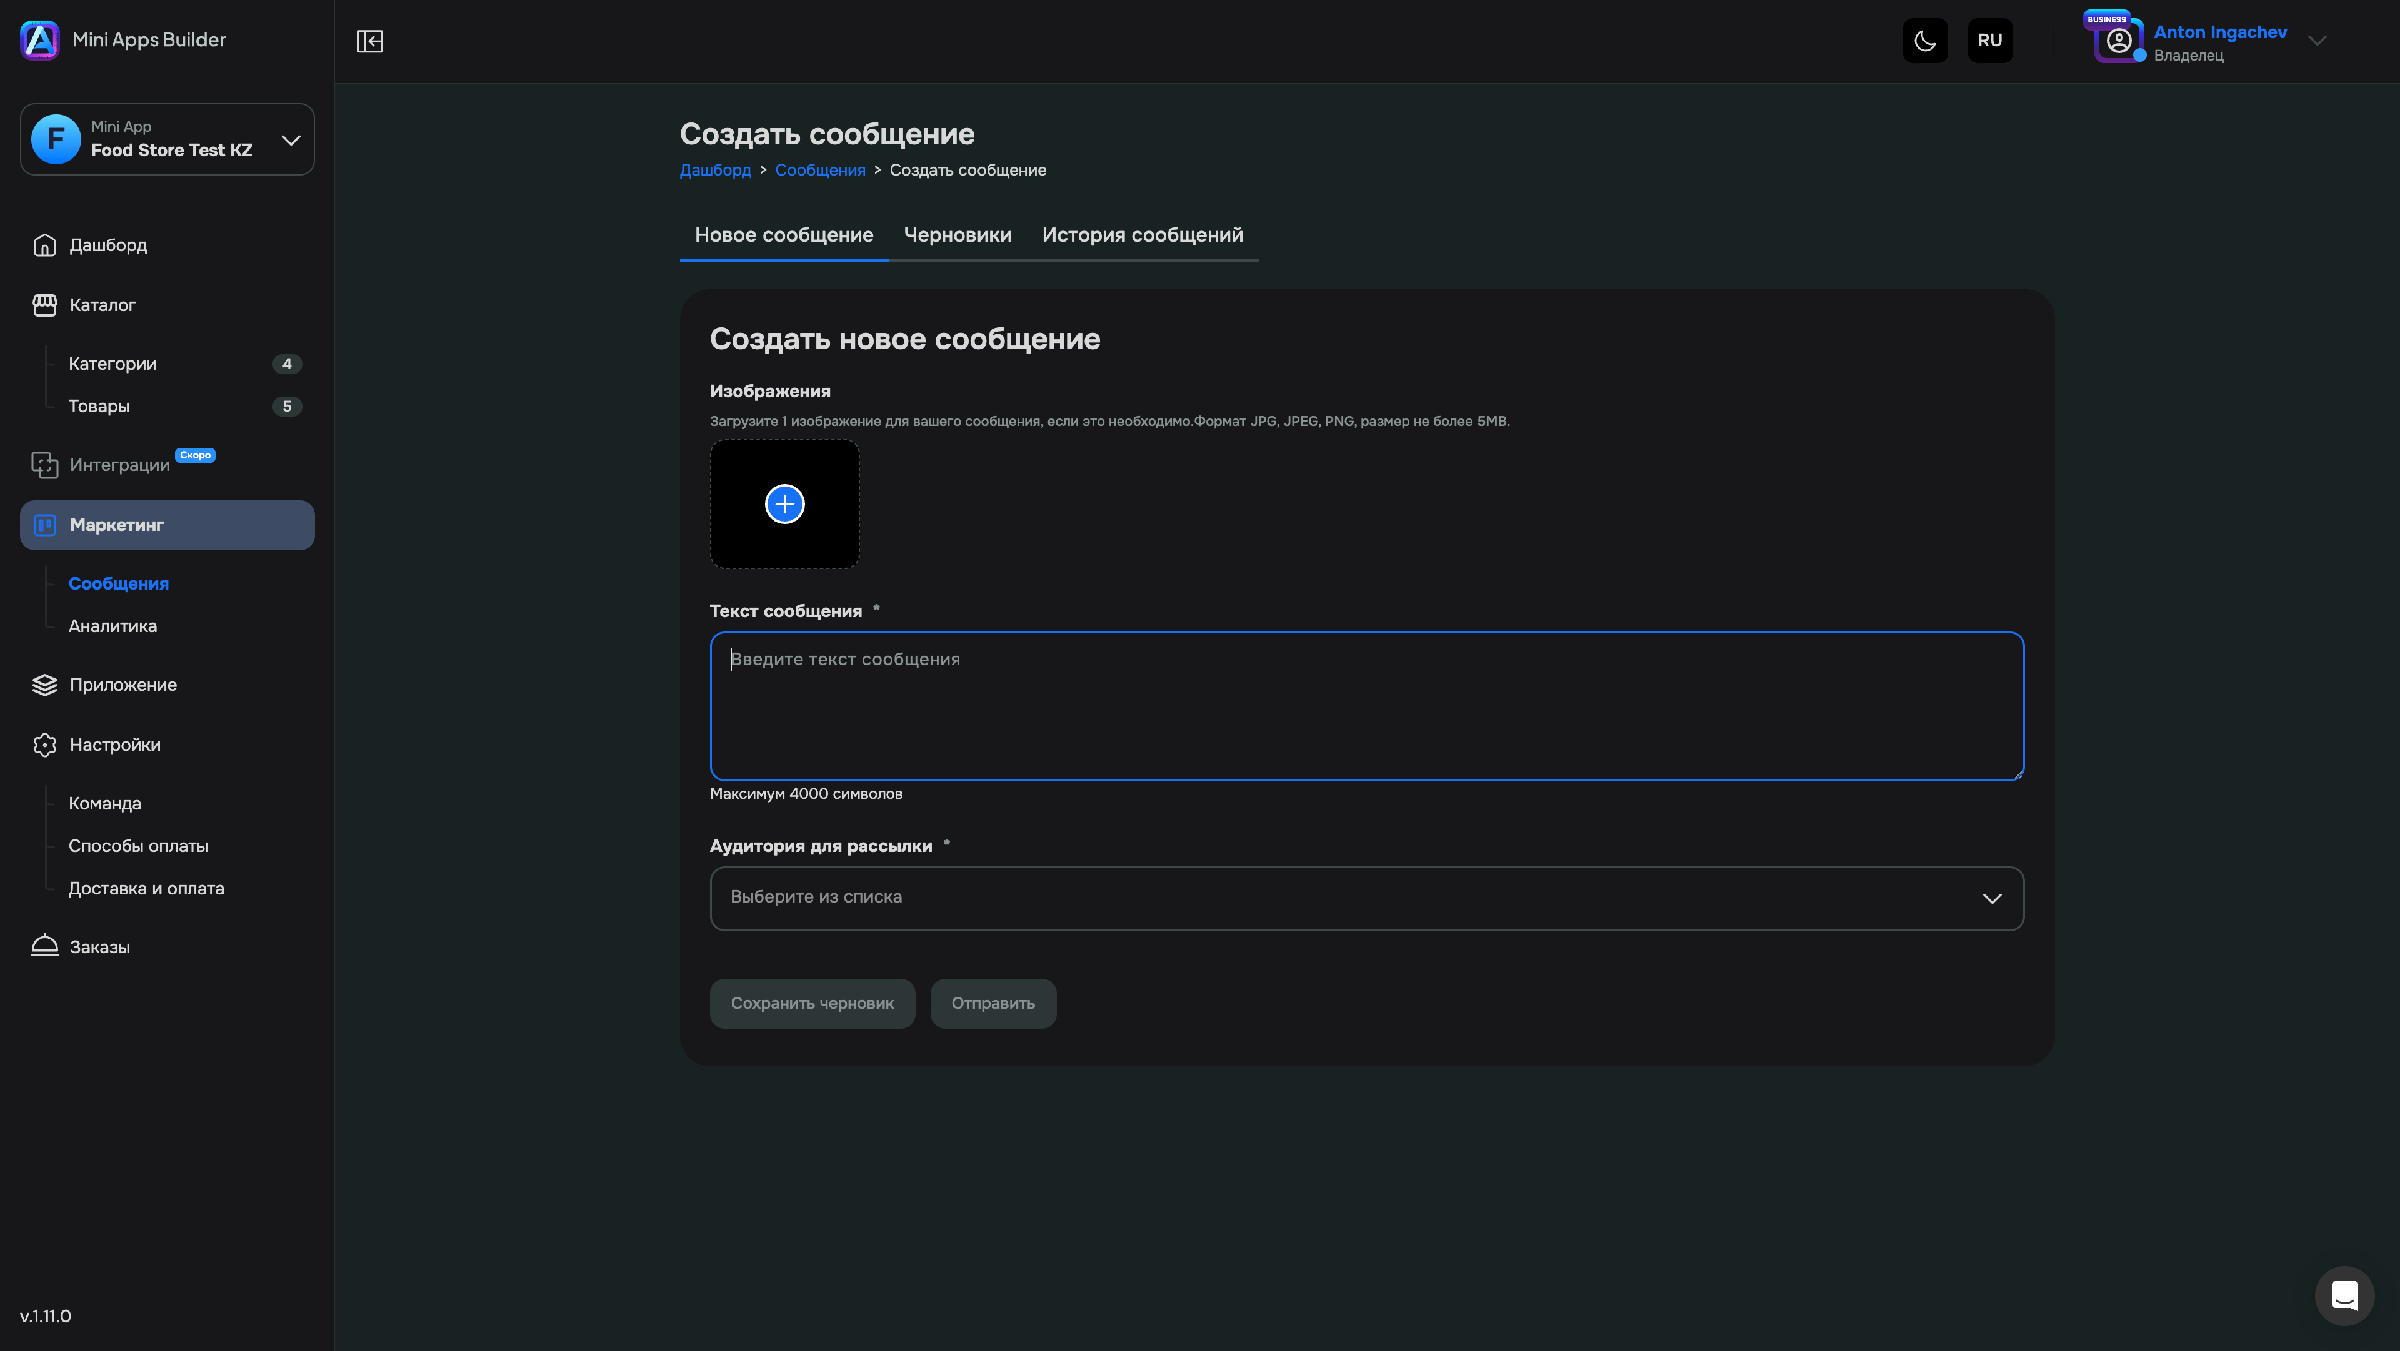Open the История сообщений tab

(x=1142, y=235)
